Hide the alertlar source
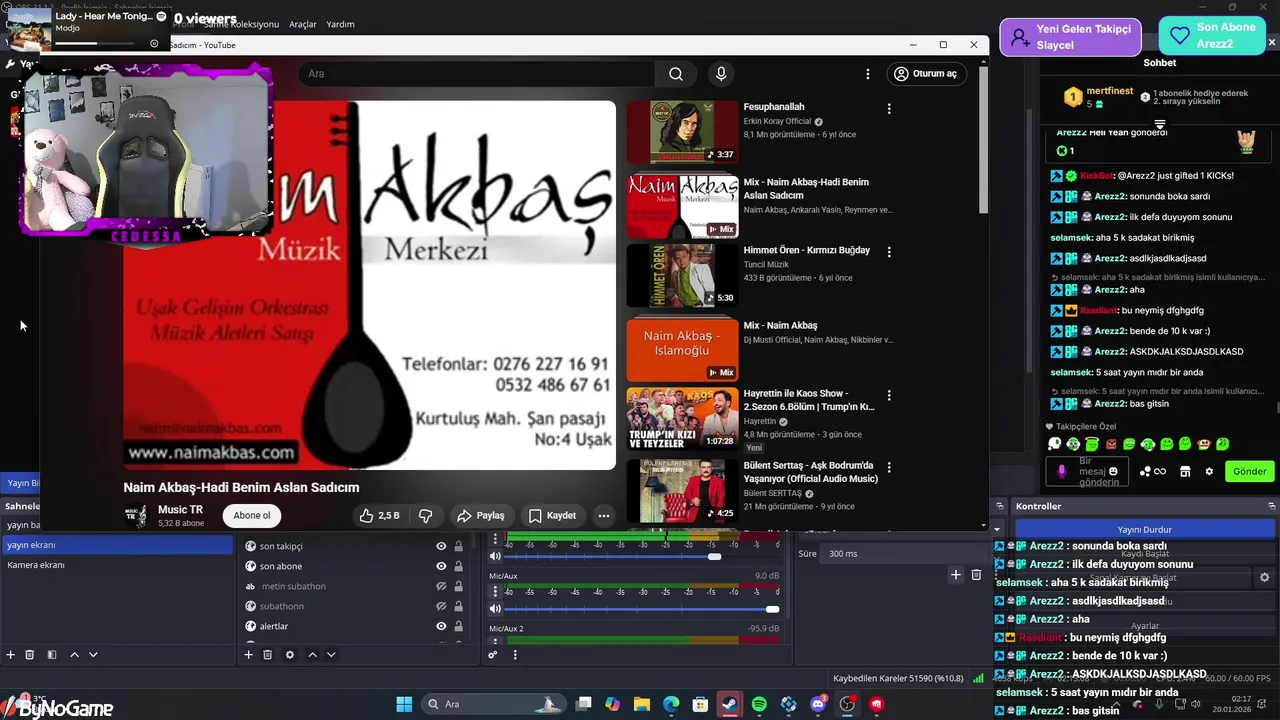 [x=441, y=626]
